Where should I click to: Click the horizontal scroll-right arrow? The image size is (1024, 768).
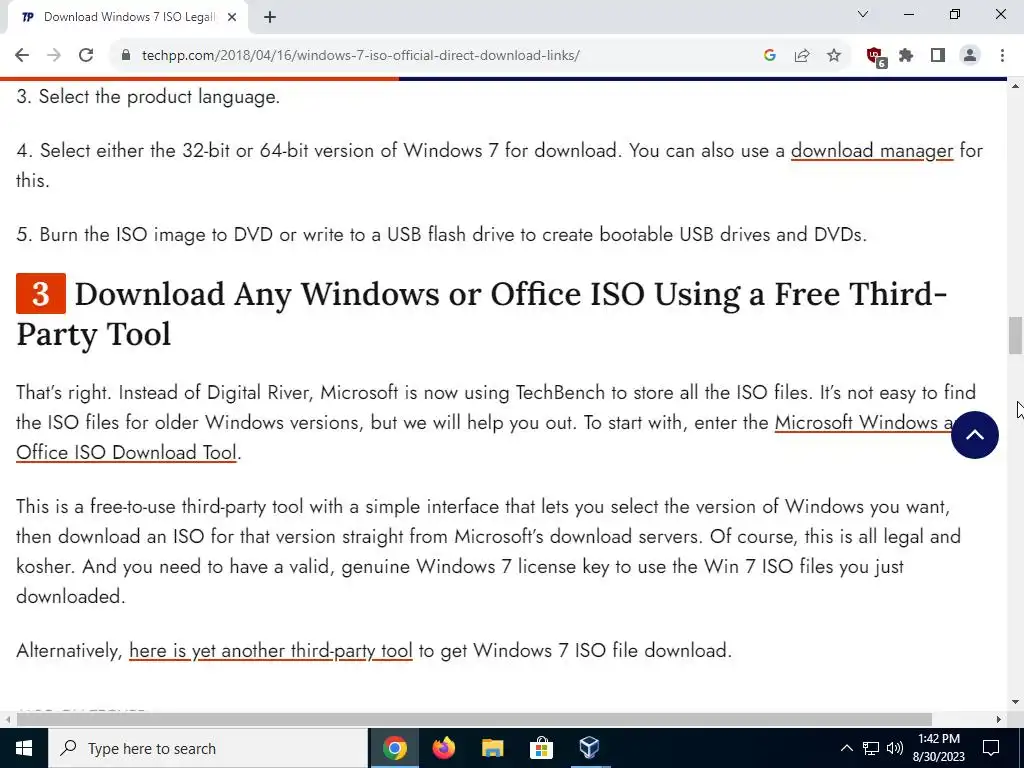click(x=999, y=720)
